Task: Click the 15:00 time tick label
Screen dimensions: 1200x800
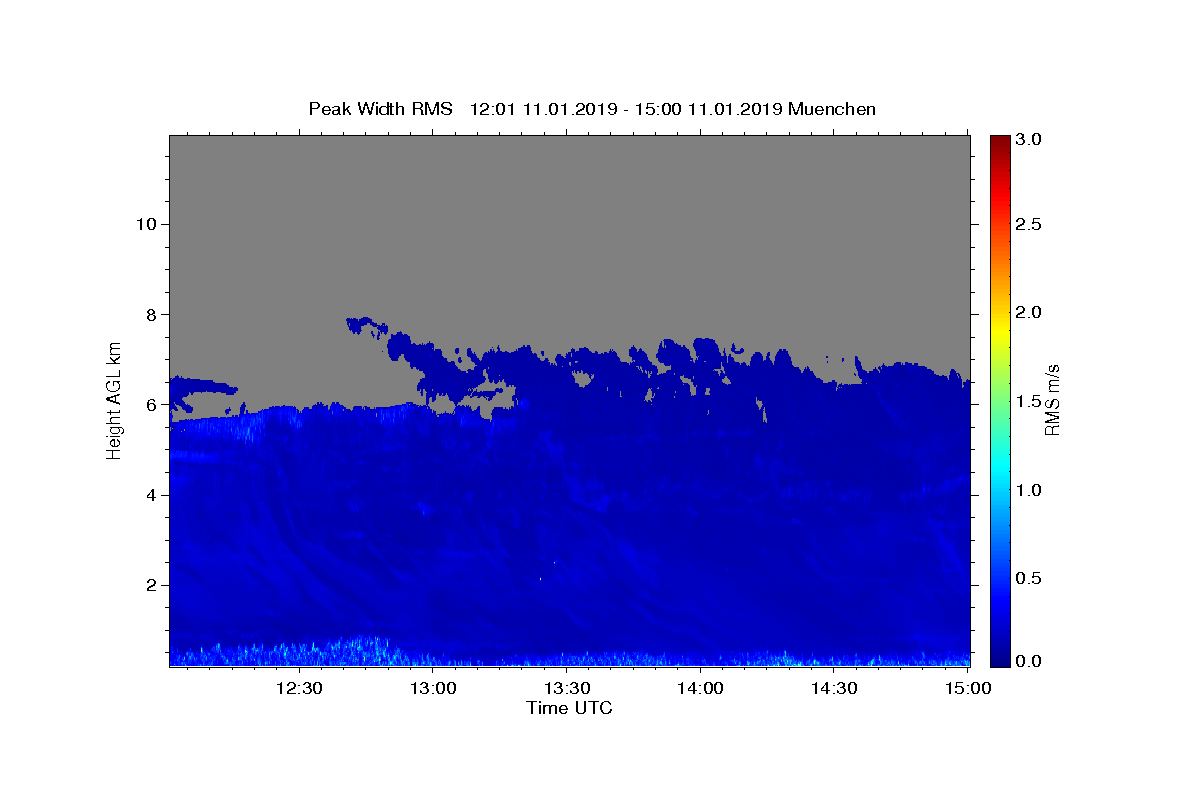Action: (967, 688)
